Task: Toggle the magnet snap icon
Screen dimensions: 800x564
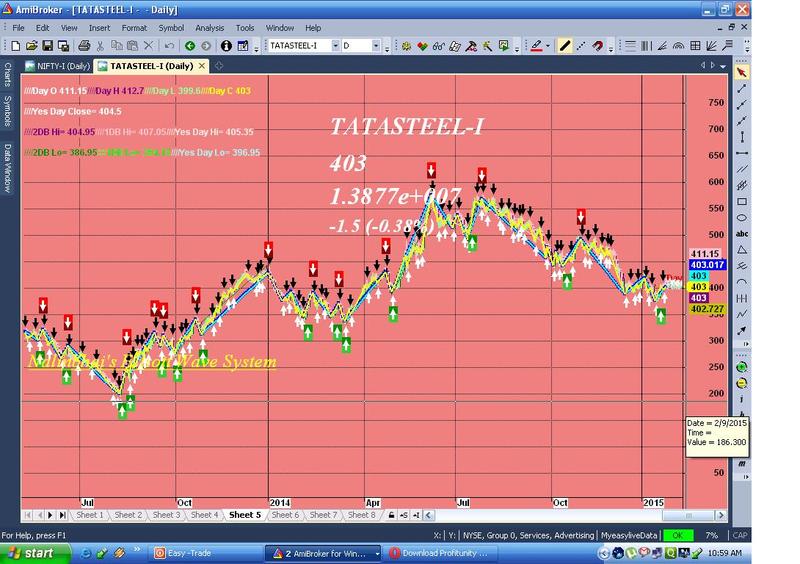Action: 597,46
